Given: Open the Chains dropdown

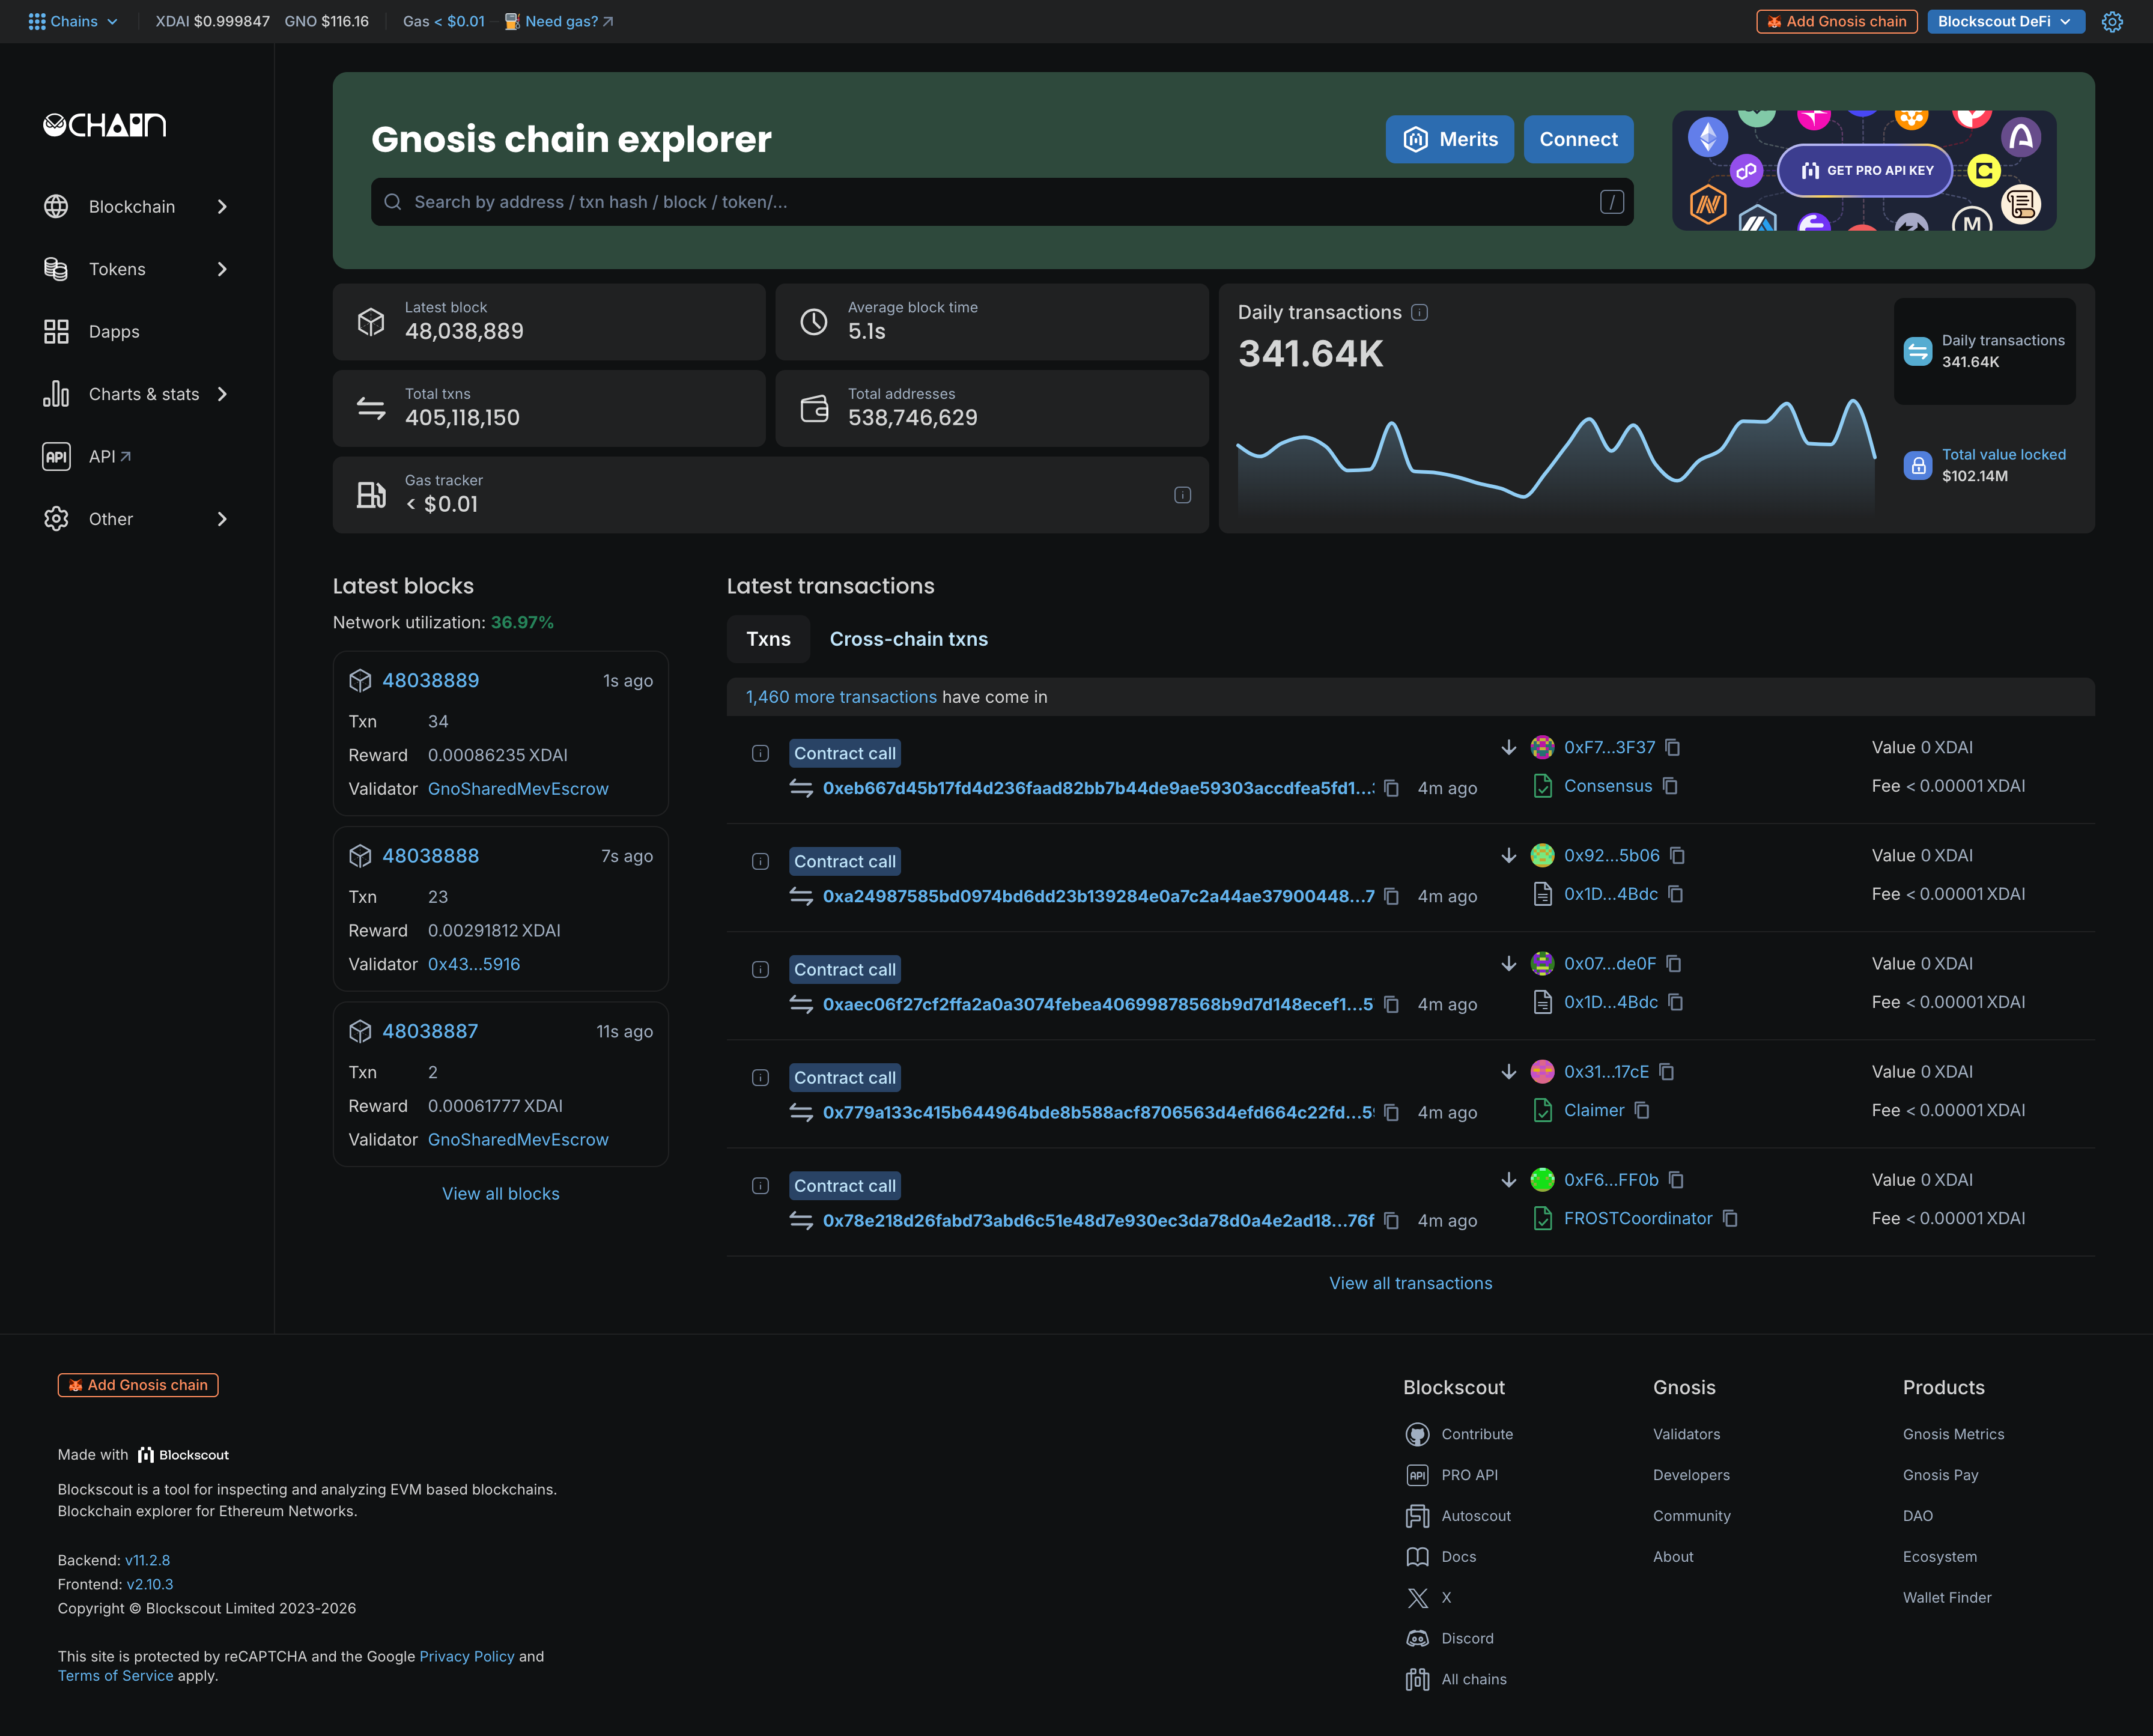Looking at the screenshot, I should (x=73, y=21).
